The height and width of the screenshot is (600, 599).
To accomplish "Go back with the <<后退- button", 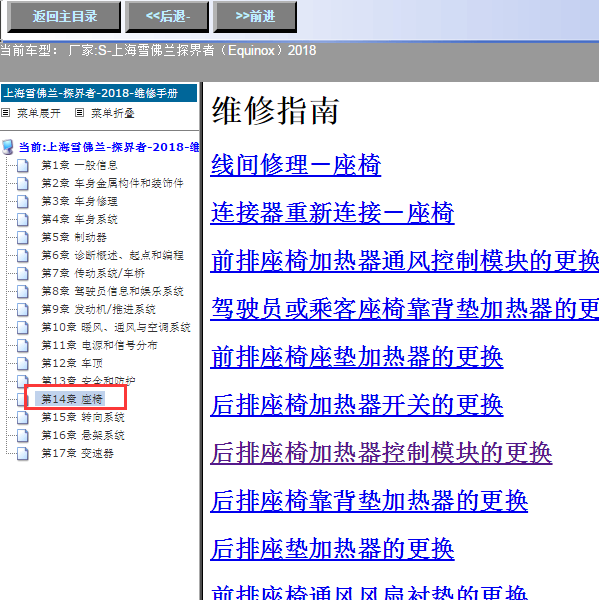I will (167, 16).
